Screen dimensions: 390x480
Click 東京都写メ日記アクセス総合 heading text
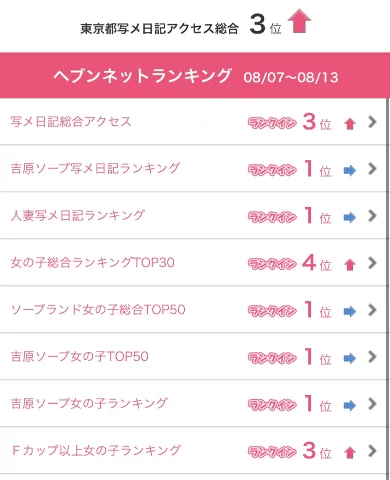tap(160, 29)
